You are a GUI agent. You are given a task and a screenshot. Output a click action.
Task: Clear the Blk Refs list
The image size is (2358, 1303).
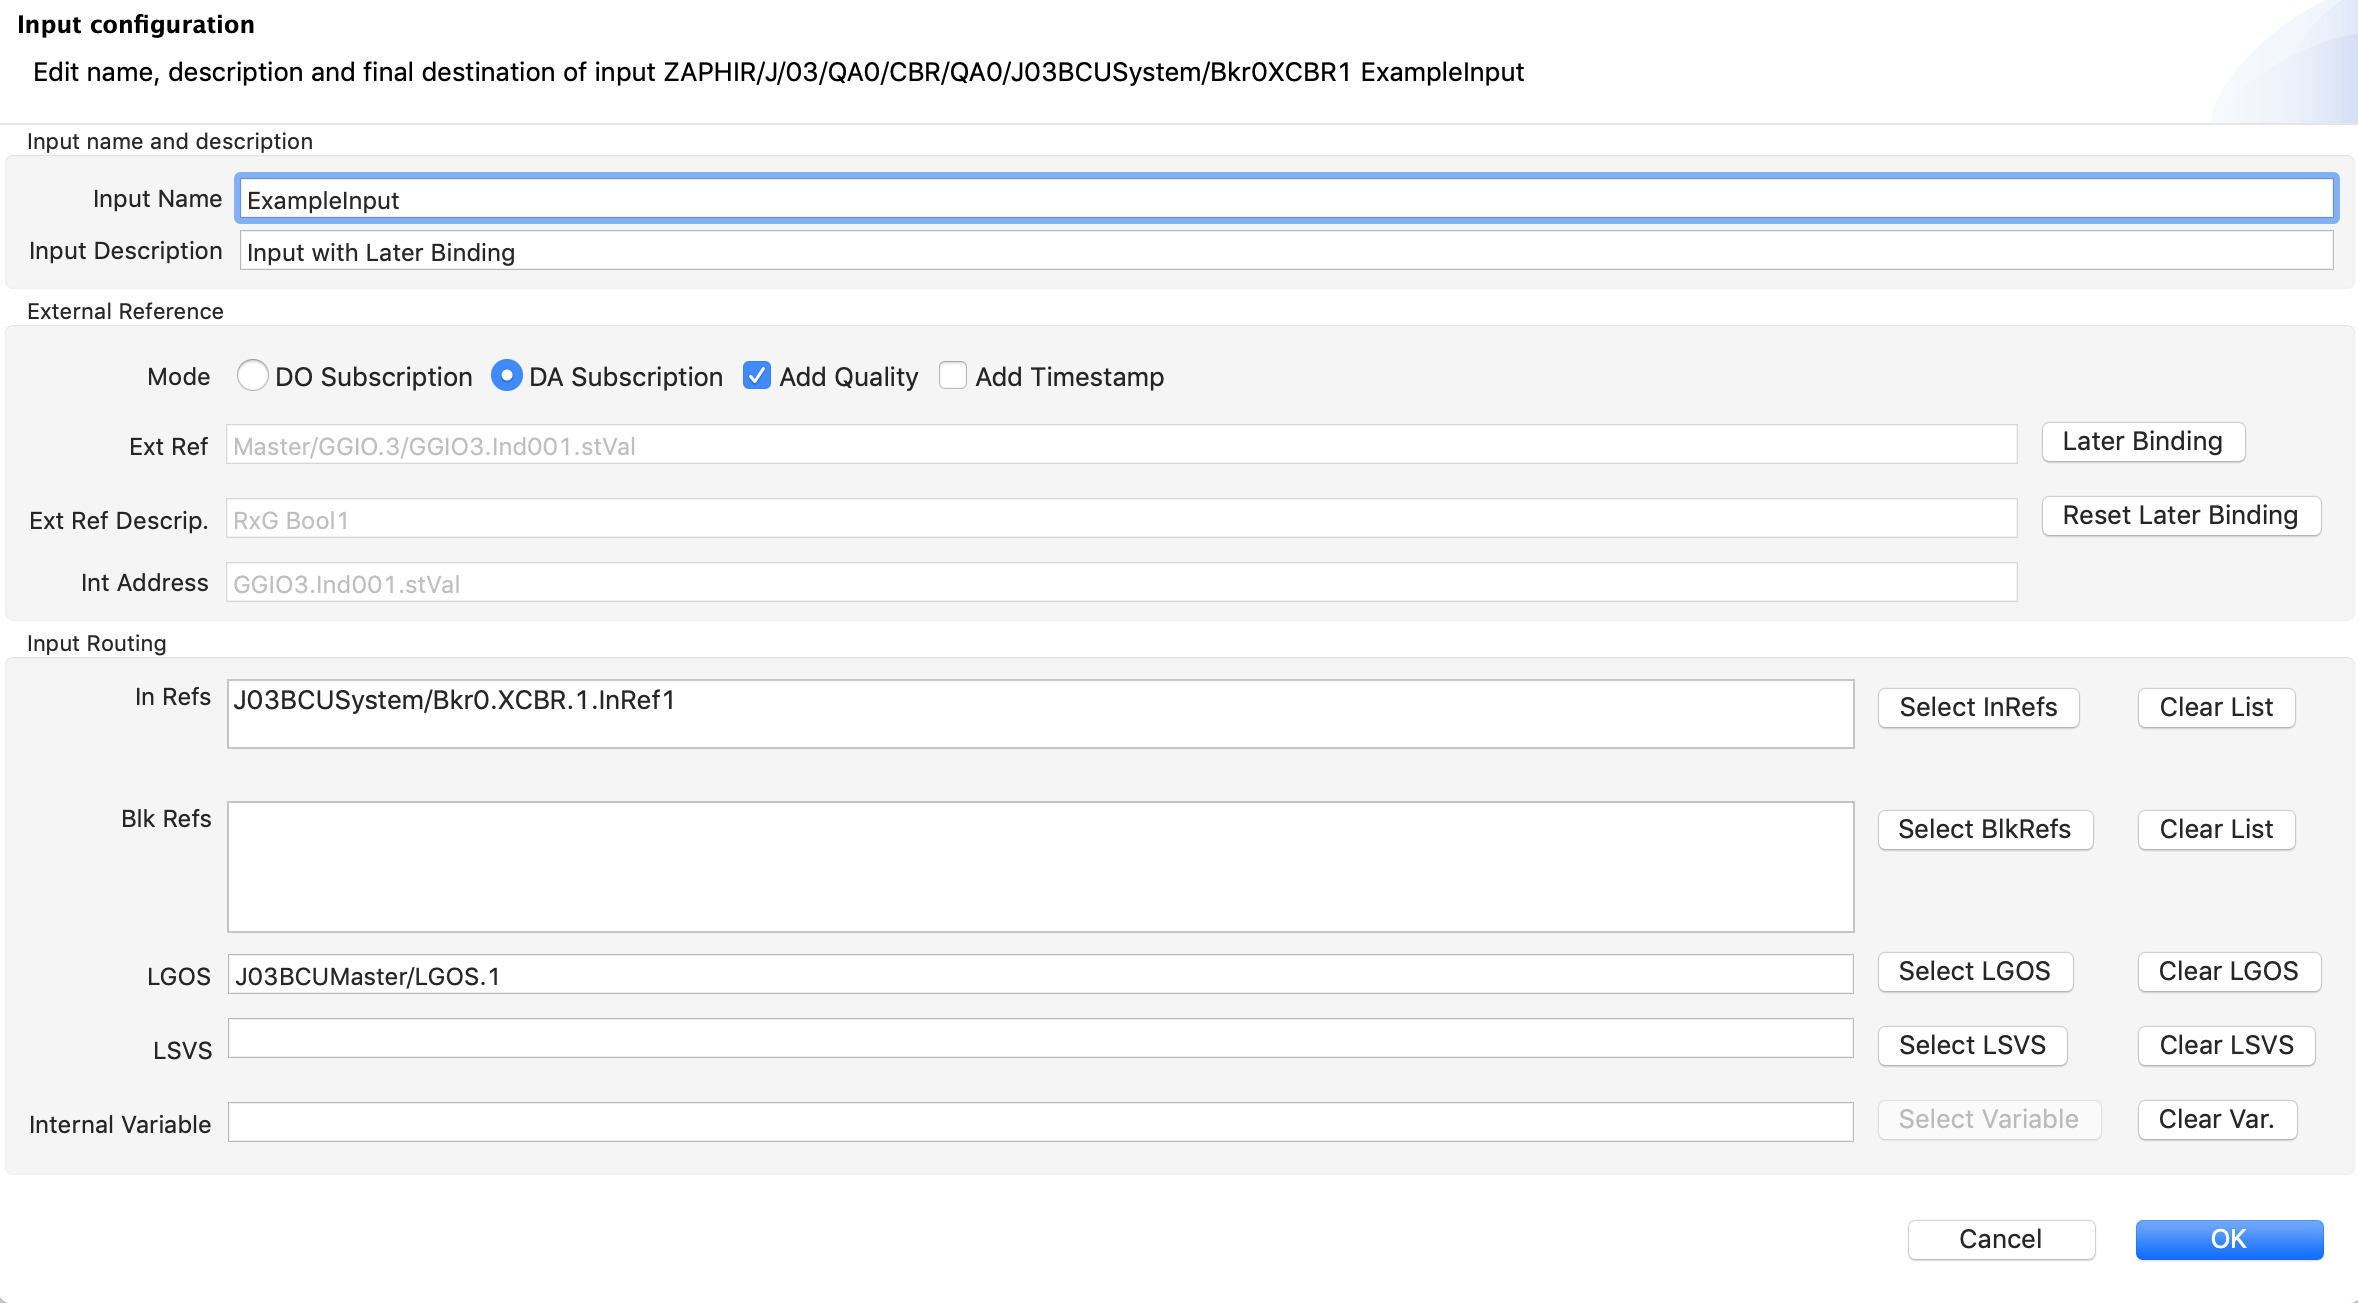[x=2215, y=830]
